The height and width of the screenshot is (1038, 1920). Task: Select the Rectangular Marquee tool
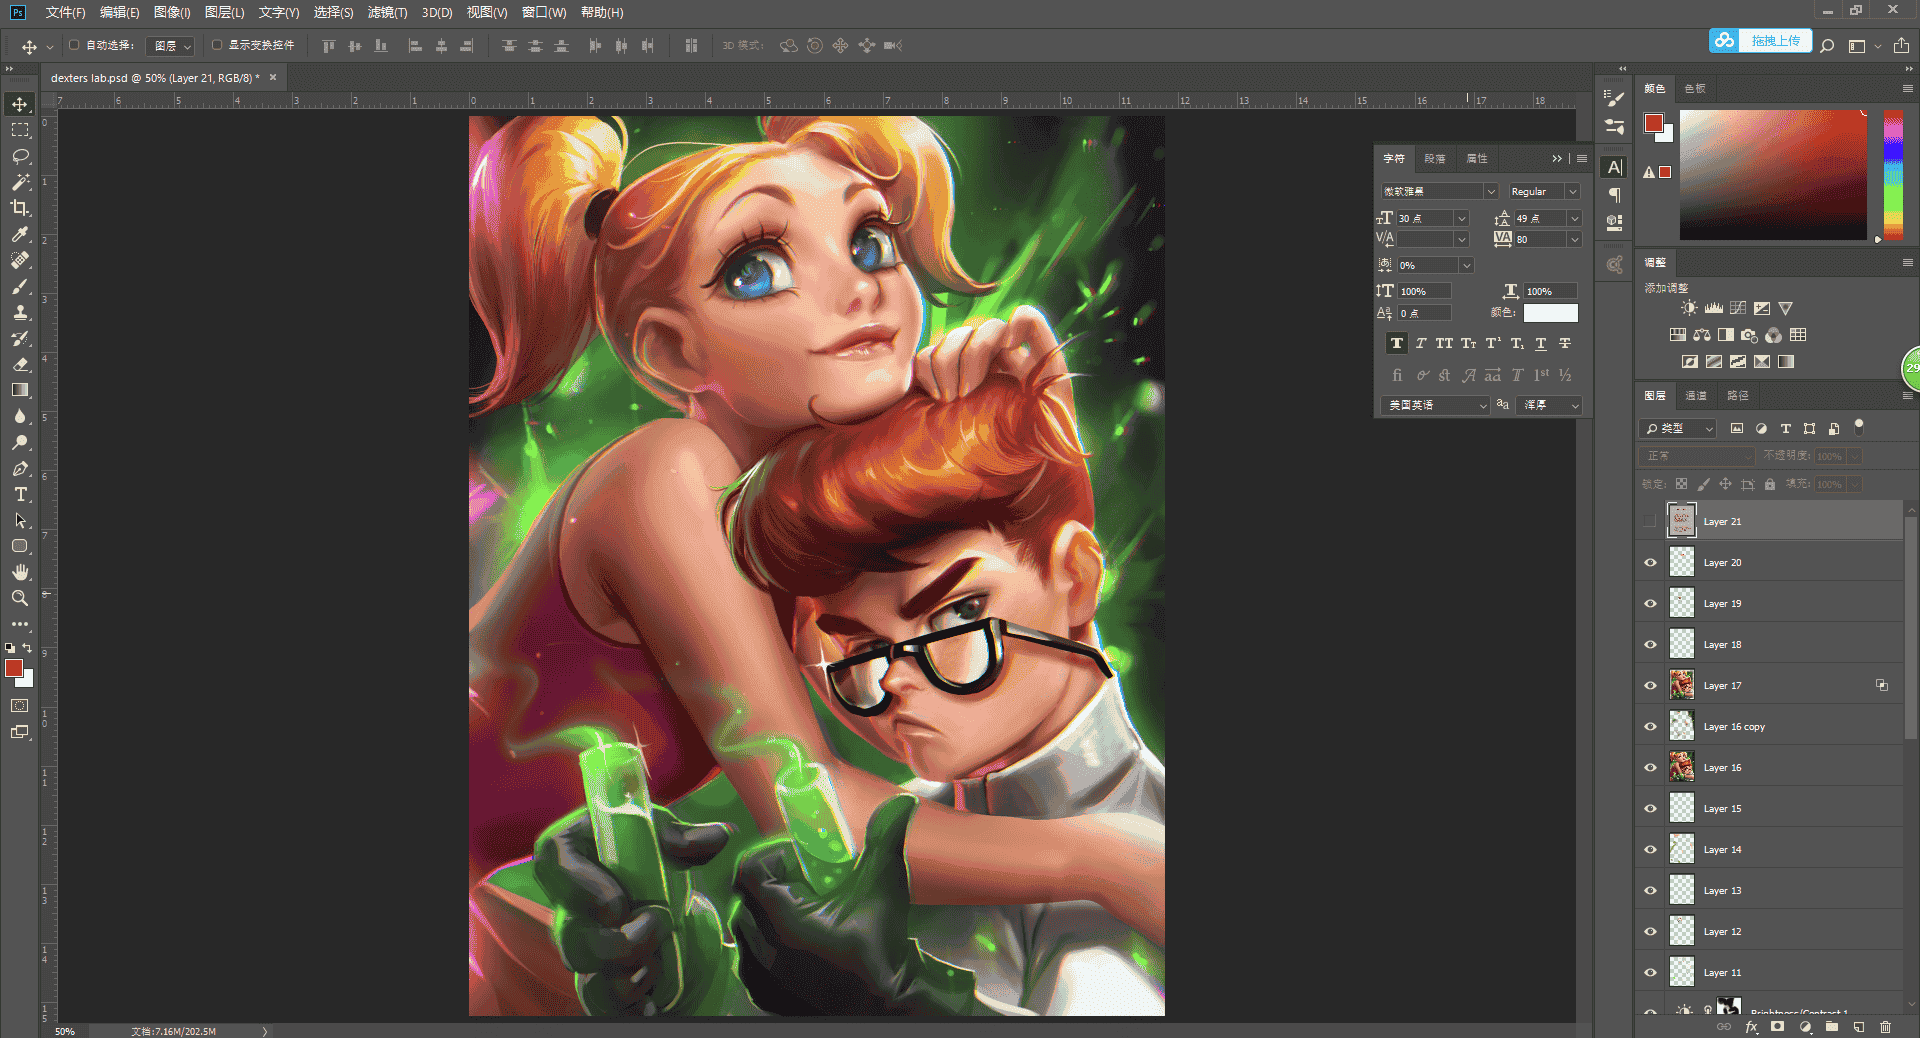click(20, 130)
